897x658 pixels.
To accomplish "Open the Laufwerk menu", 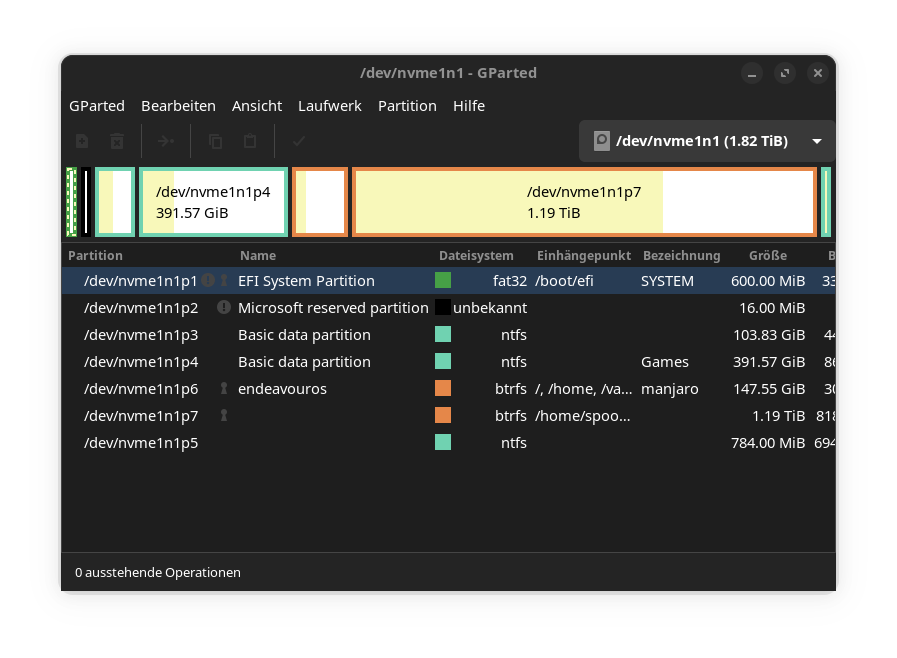I will 329,106.
